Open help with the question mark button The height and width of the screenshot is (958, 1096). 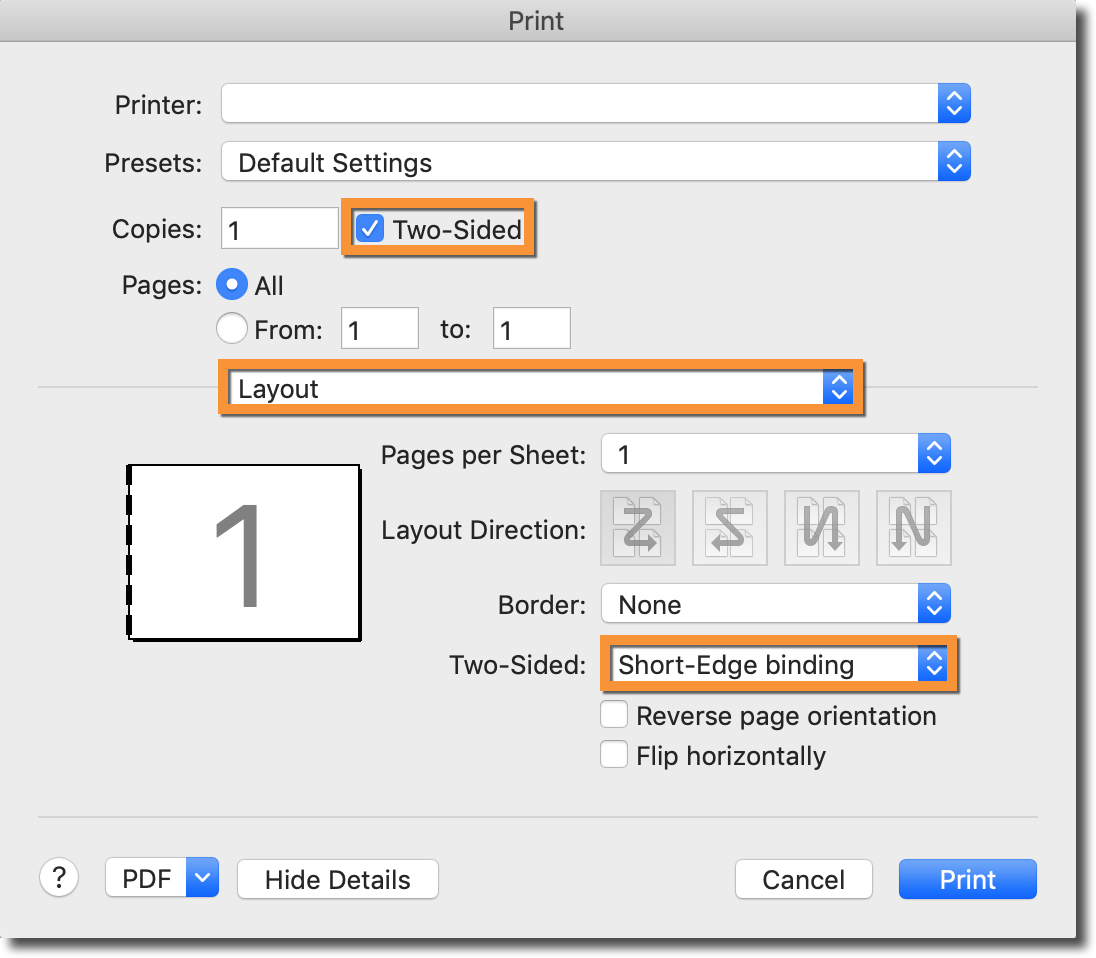[x=59, y=878]
